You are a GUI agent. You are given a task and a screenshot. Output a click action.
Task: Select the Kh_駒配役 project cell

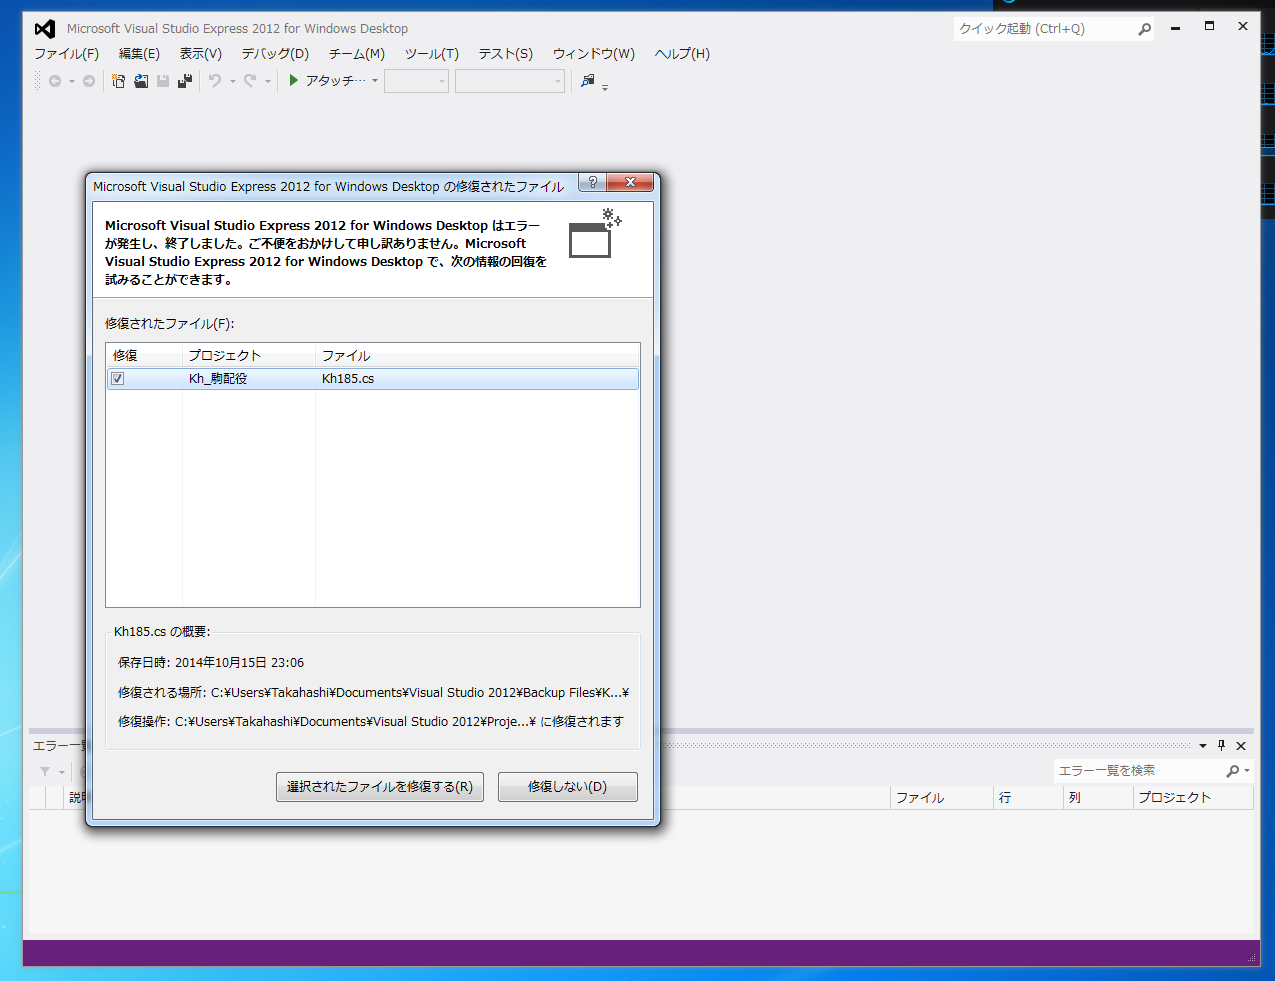(x=218, y=379)
